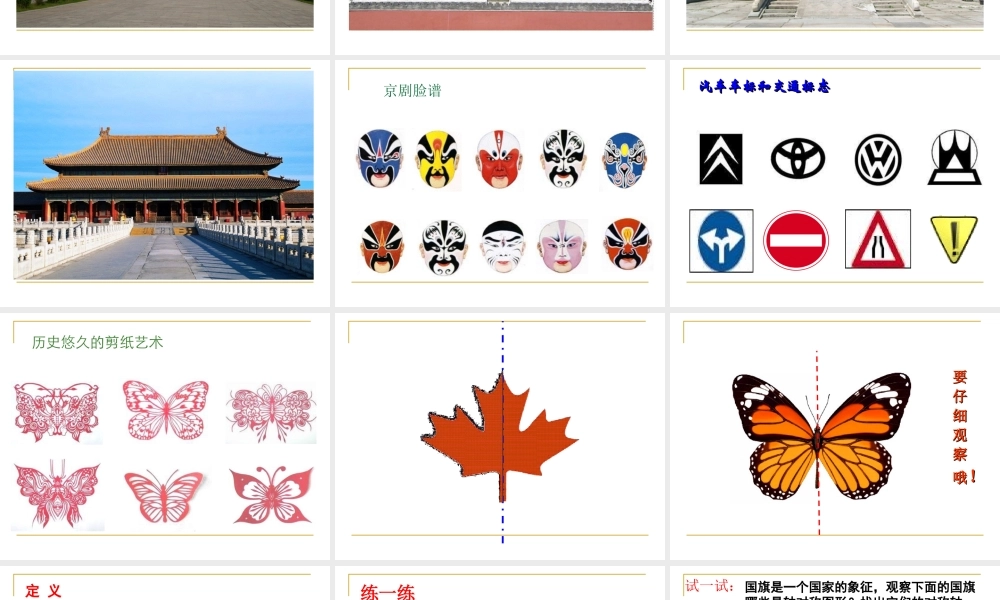Viewport: 1000px width, 600px height.
Task: Click the top-right paper-cut butterfly
Action: point(271,413)
